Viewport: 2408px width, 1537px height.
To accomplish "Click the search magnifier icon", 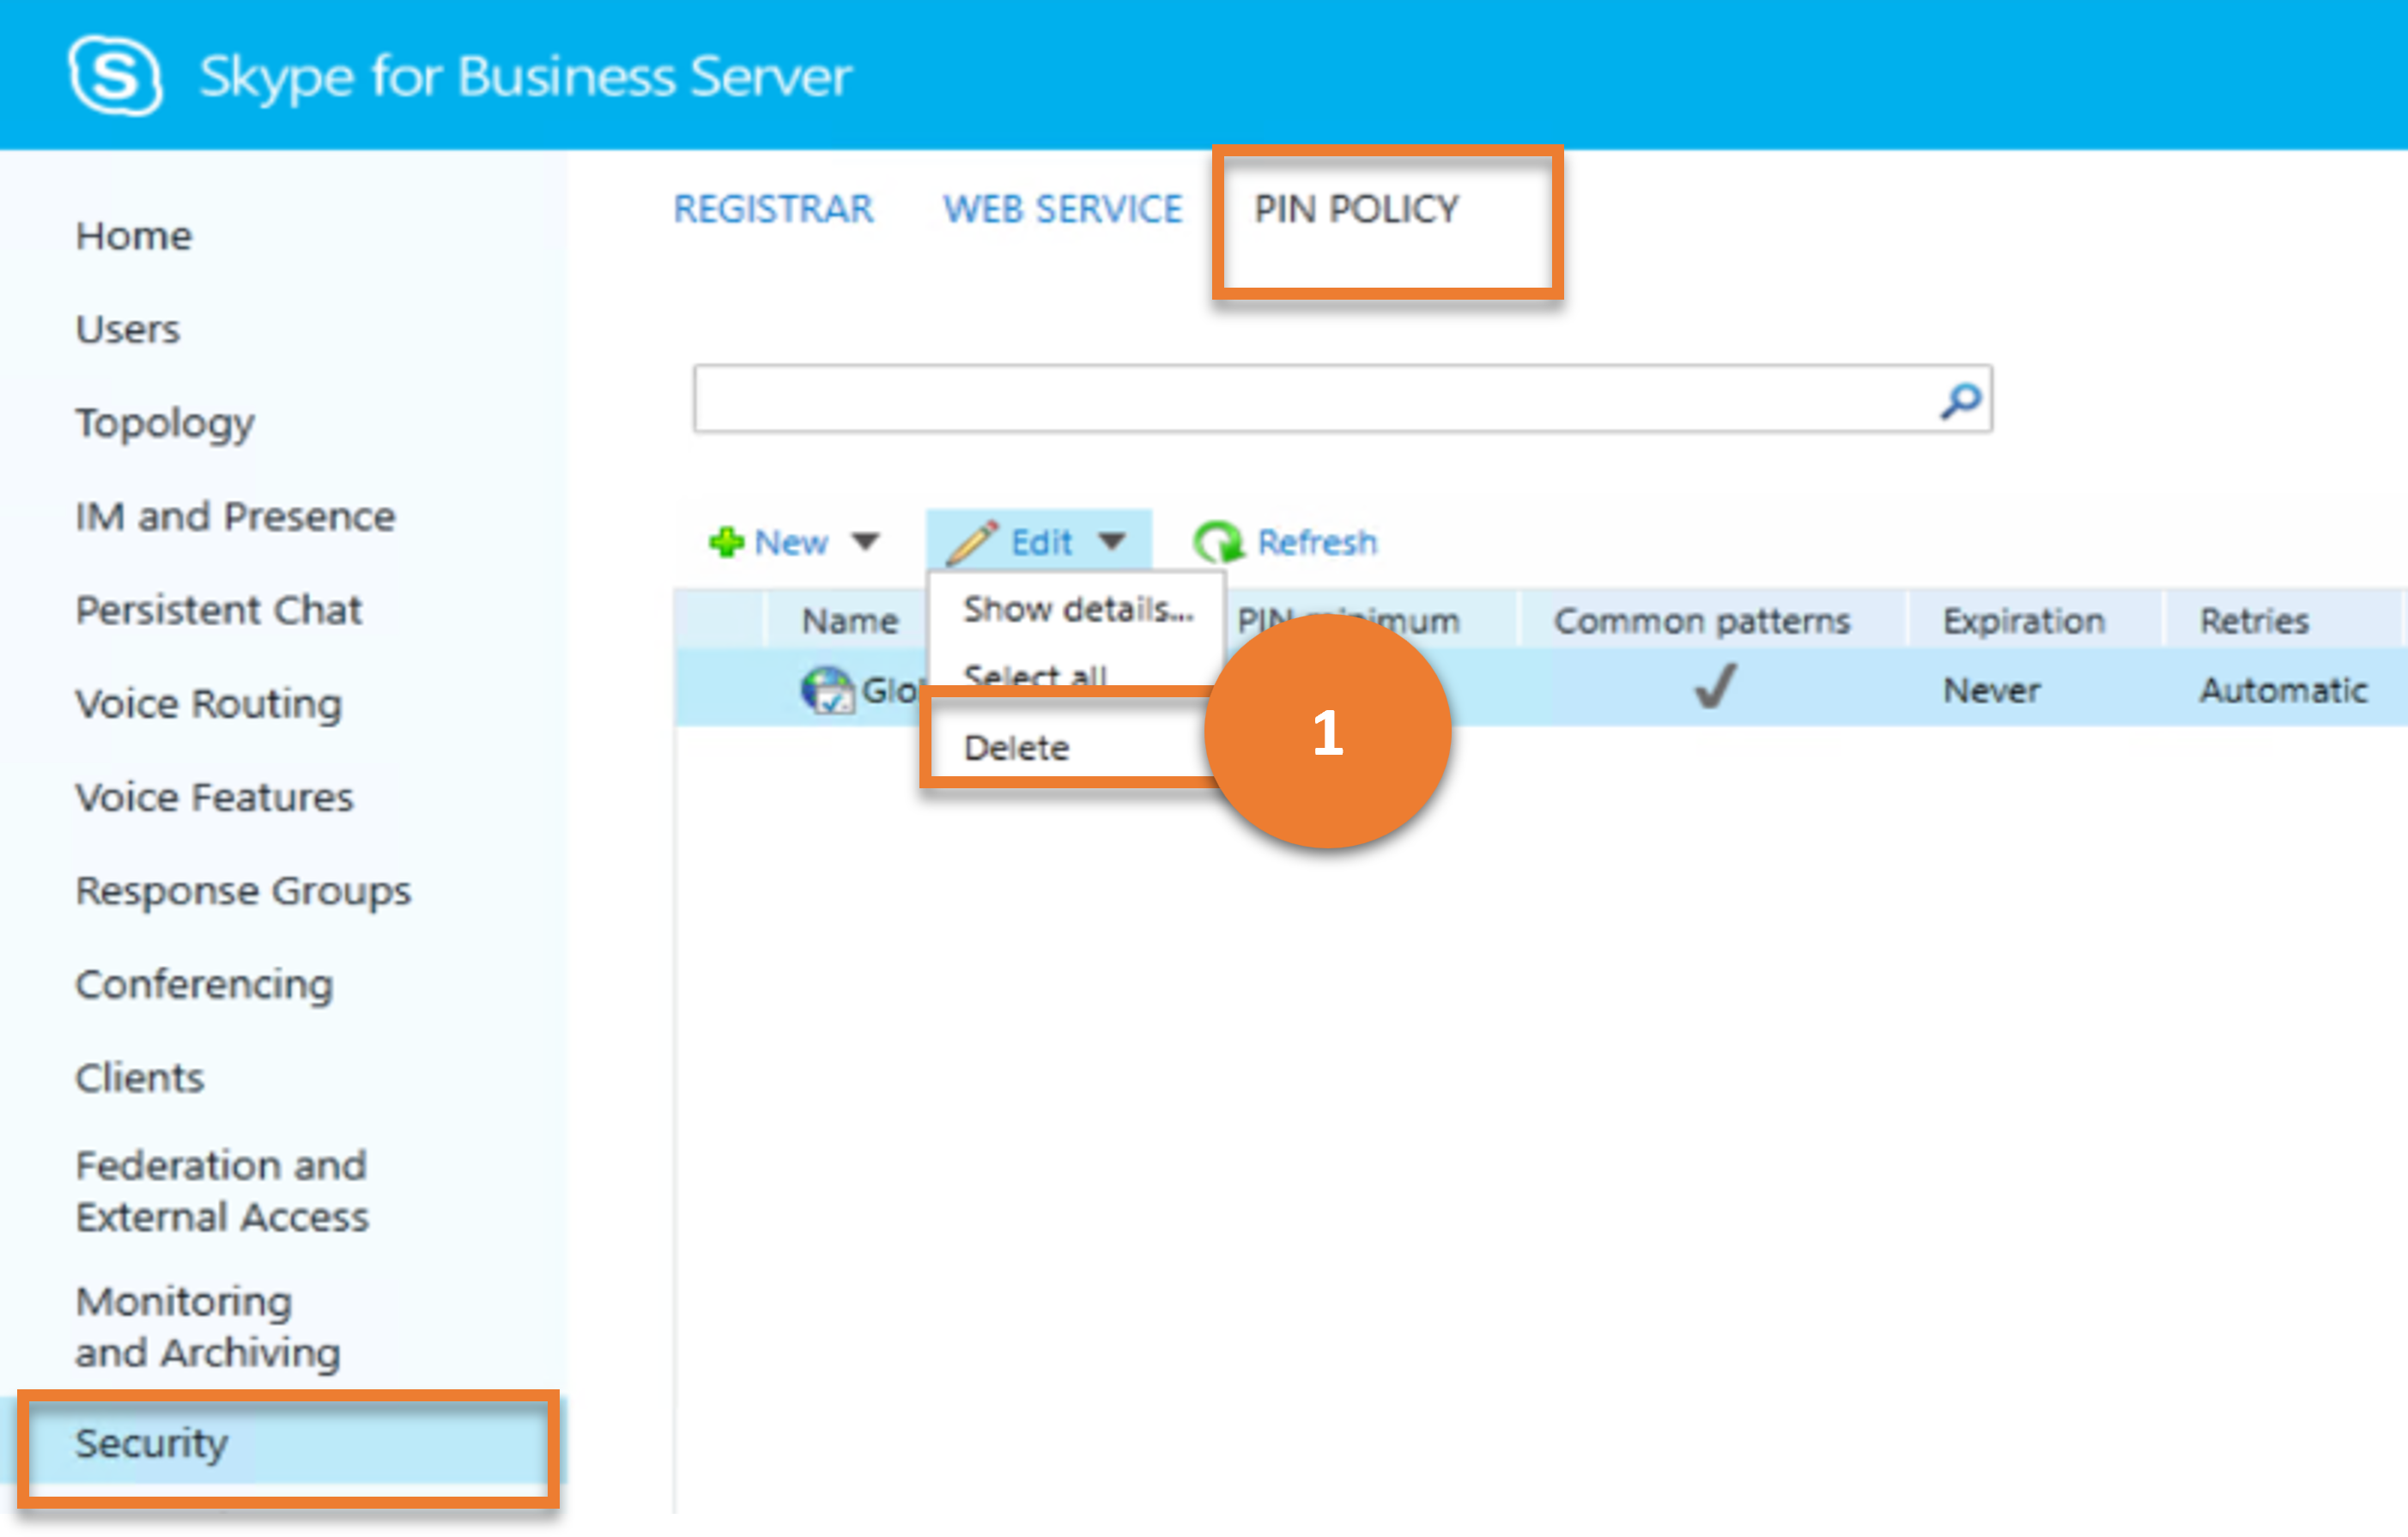I will (1960, 401).
